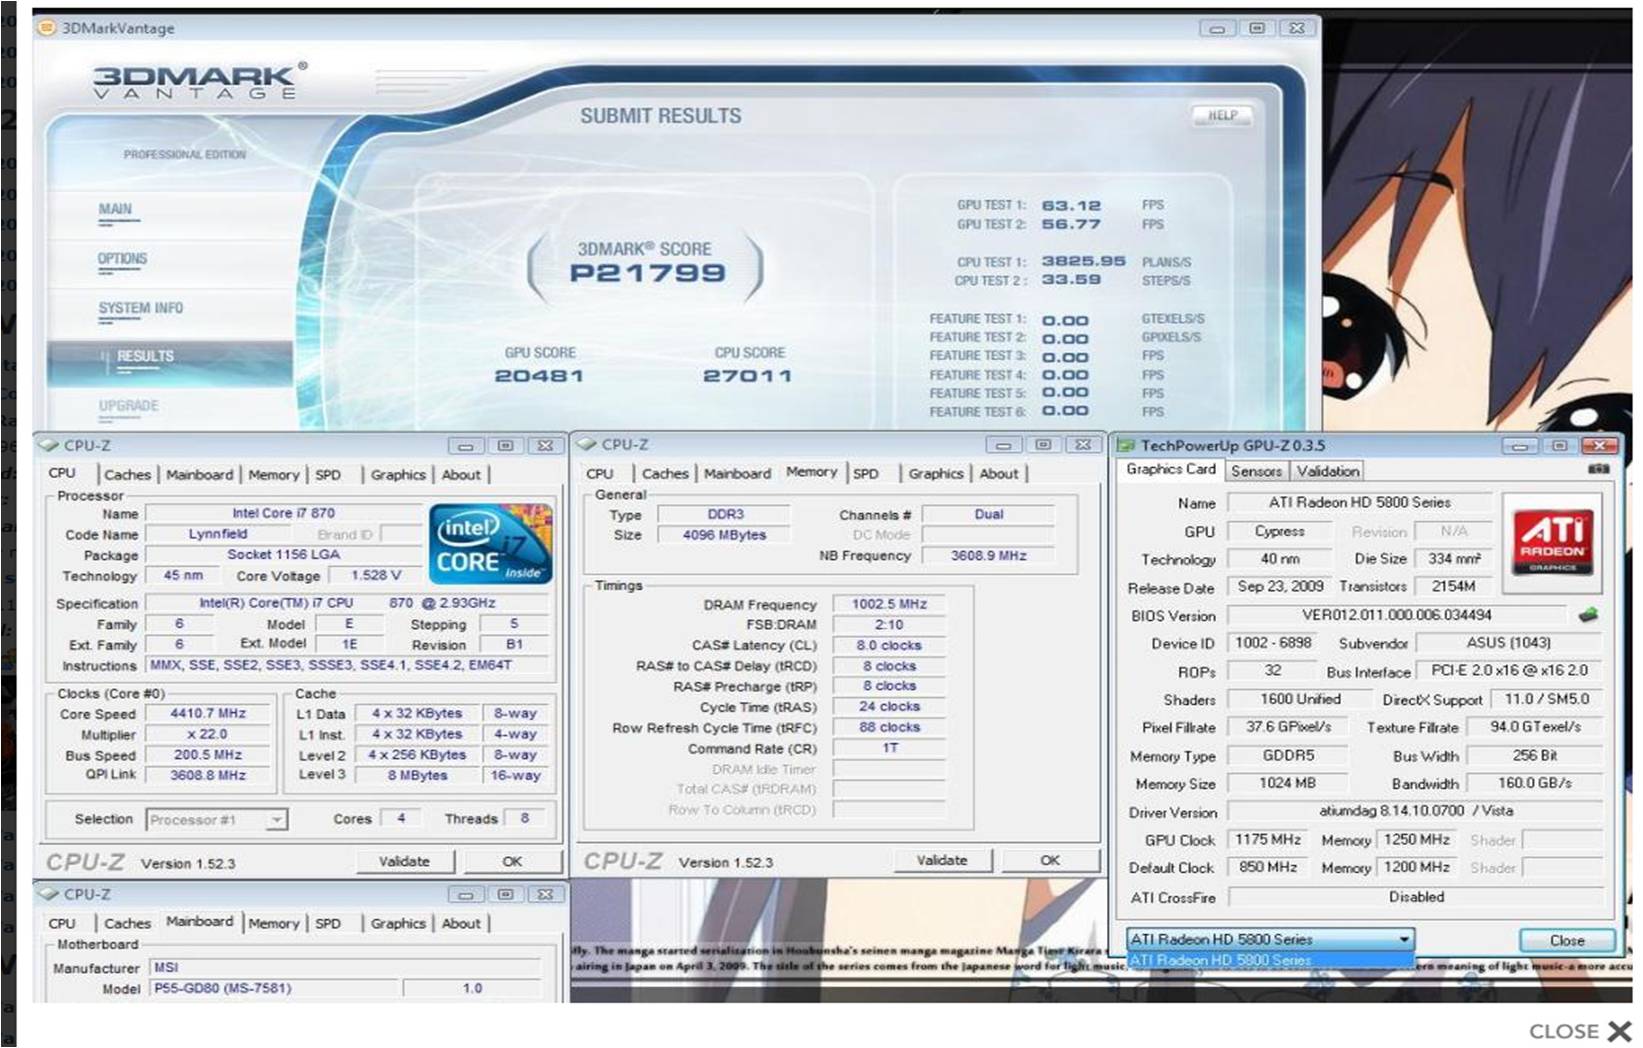Click the processor Name field Intel Core i7 870
This screenshot has height=1048, width=1643.
284,513
